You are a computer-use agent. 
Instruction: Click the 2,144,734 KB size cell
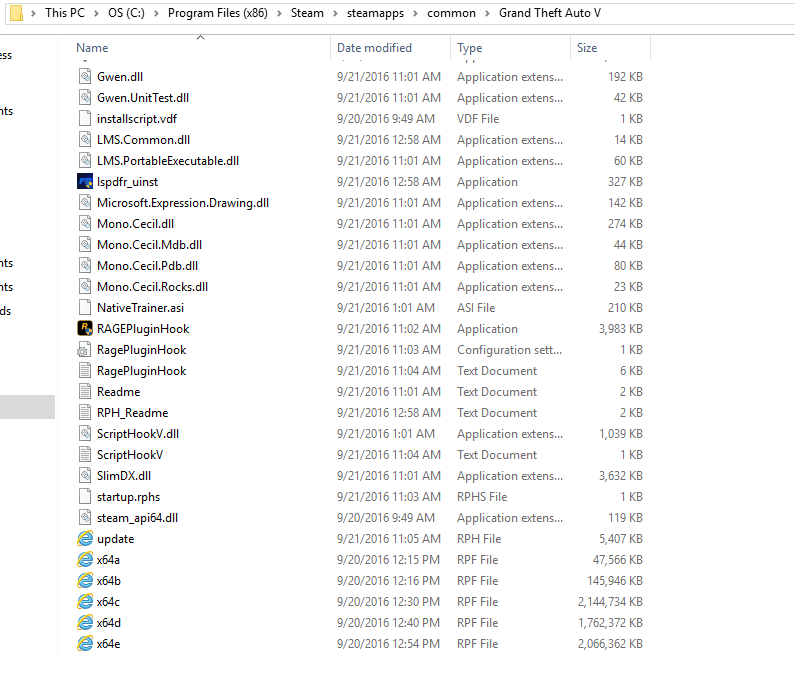click(610, 602)
